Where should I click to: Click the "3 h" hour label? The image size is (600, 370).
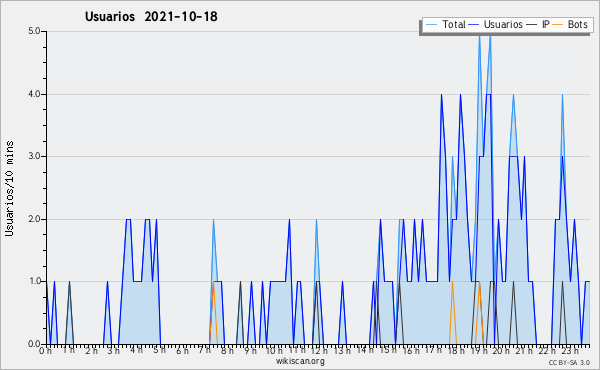click(114, 351)
